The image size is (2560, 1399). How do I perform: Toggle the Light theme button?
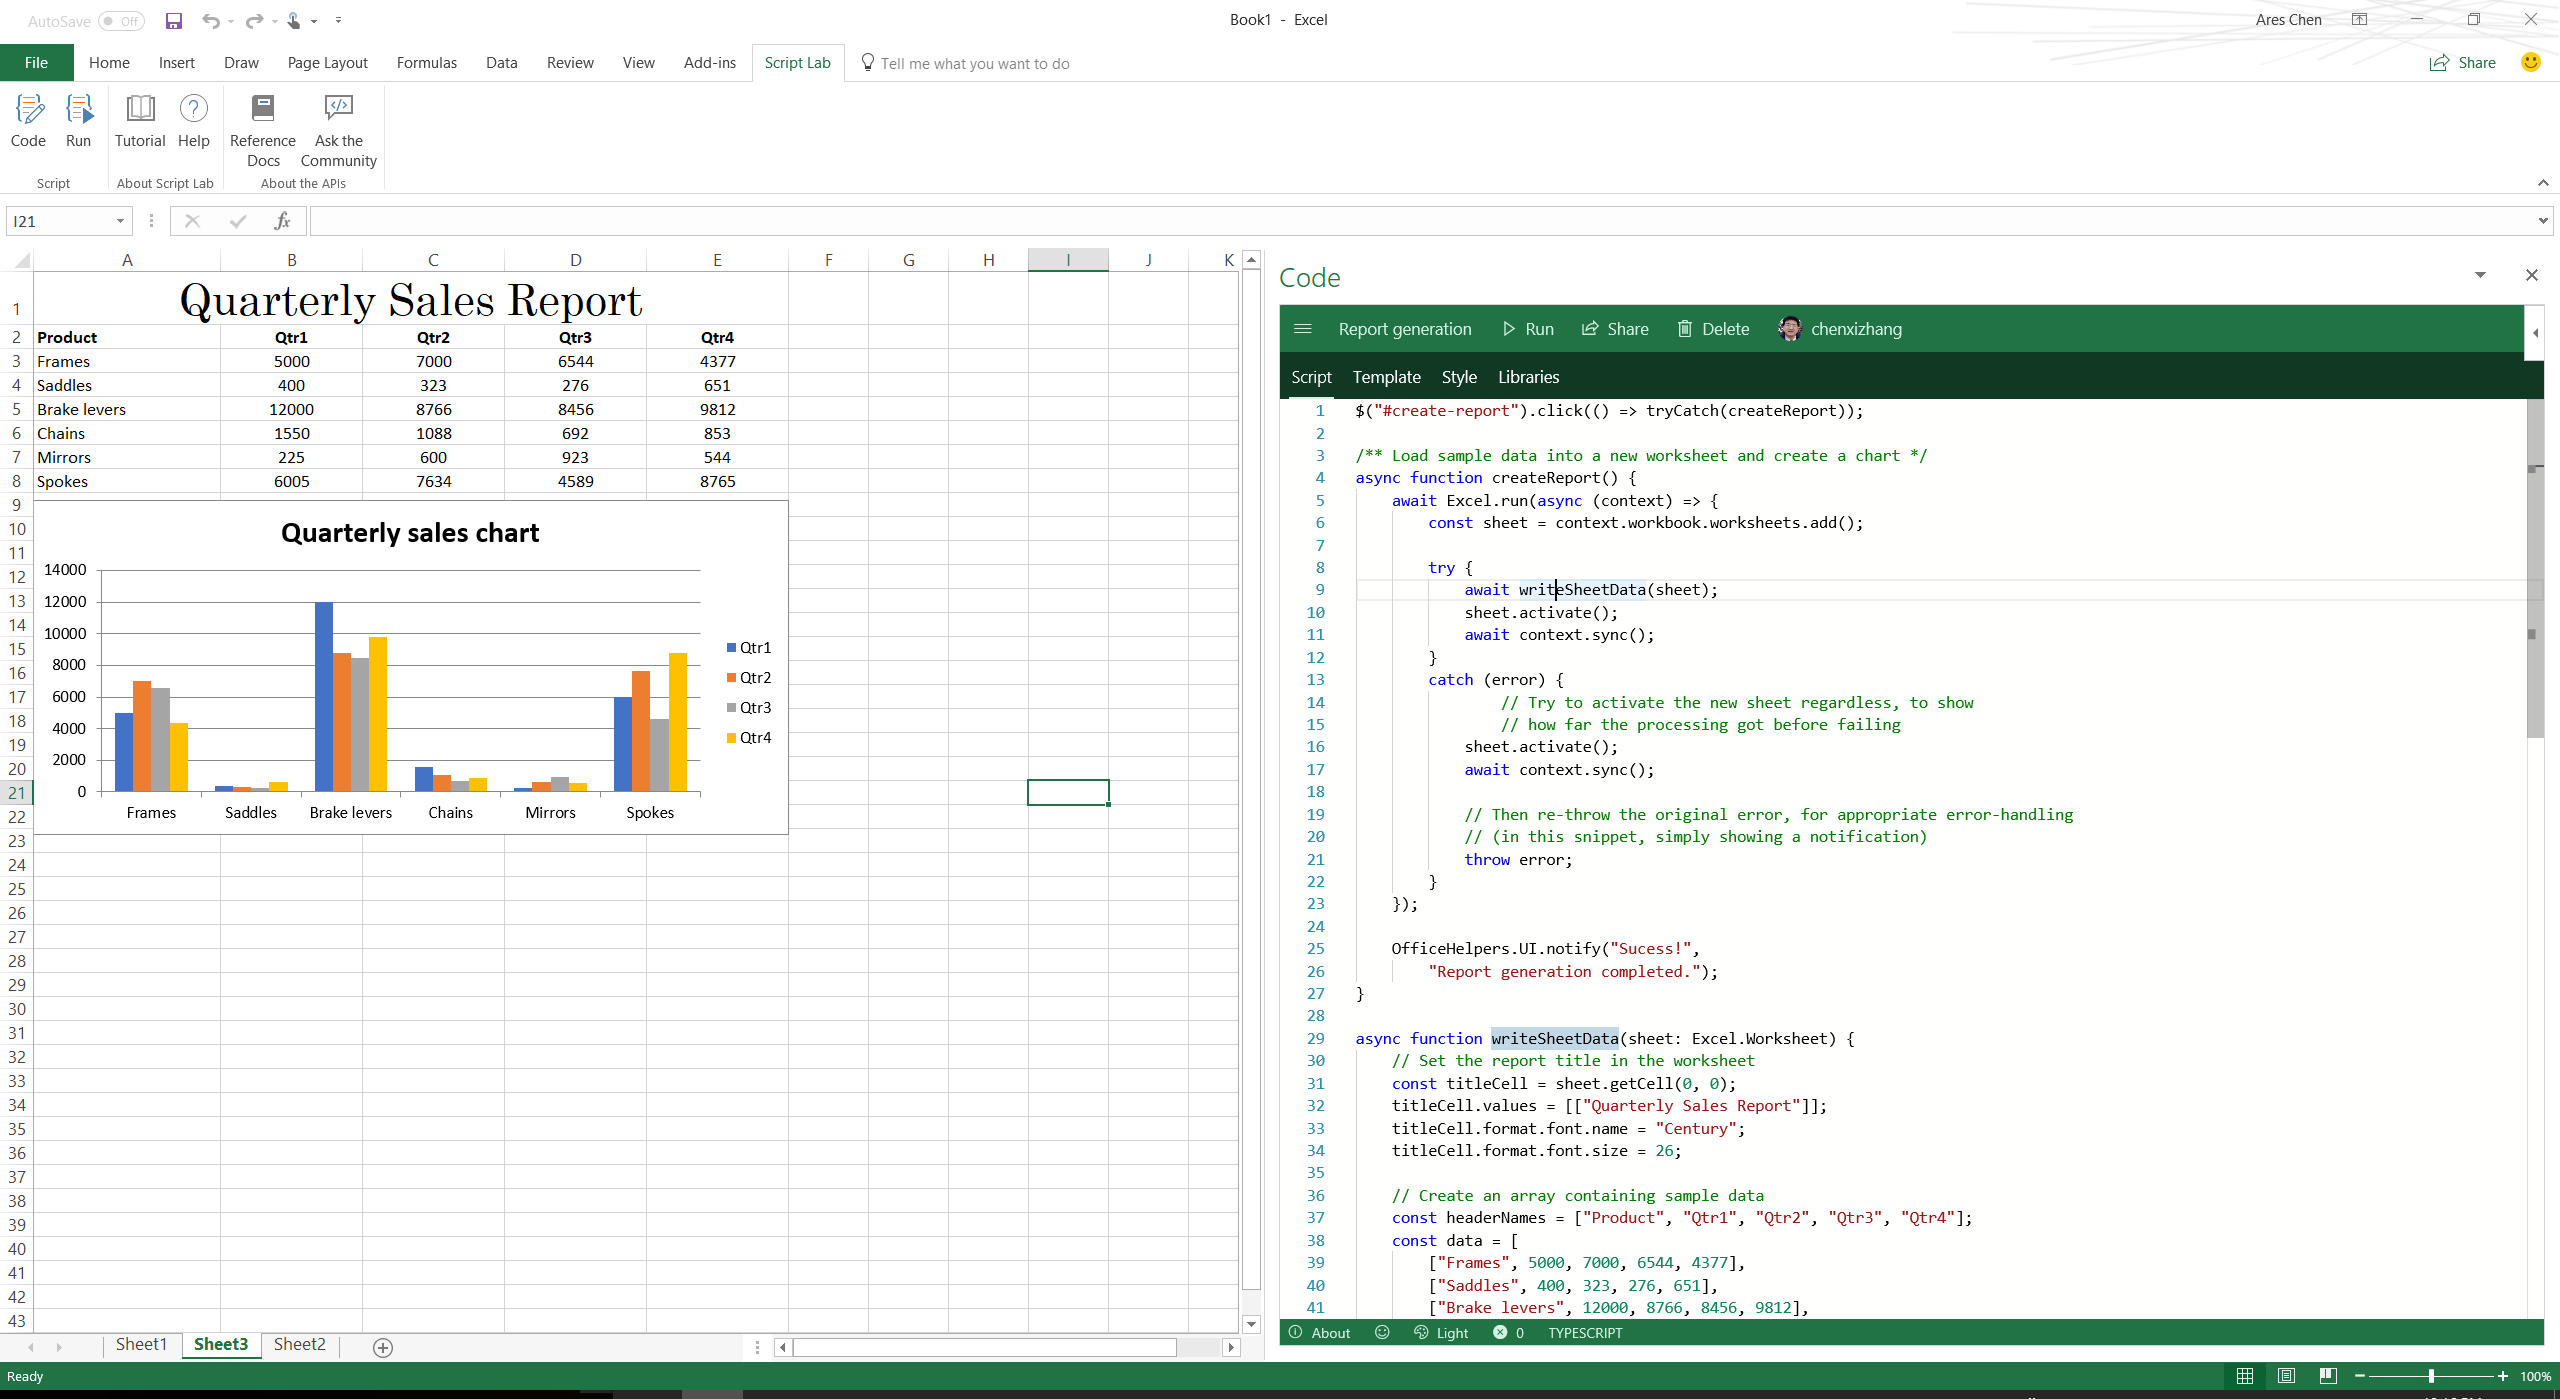(1441, 1333)
